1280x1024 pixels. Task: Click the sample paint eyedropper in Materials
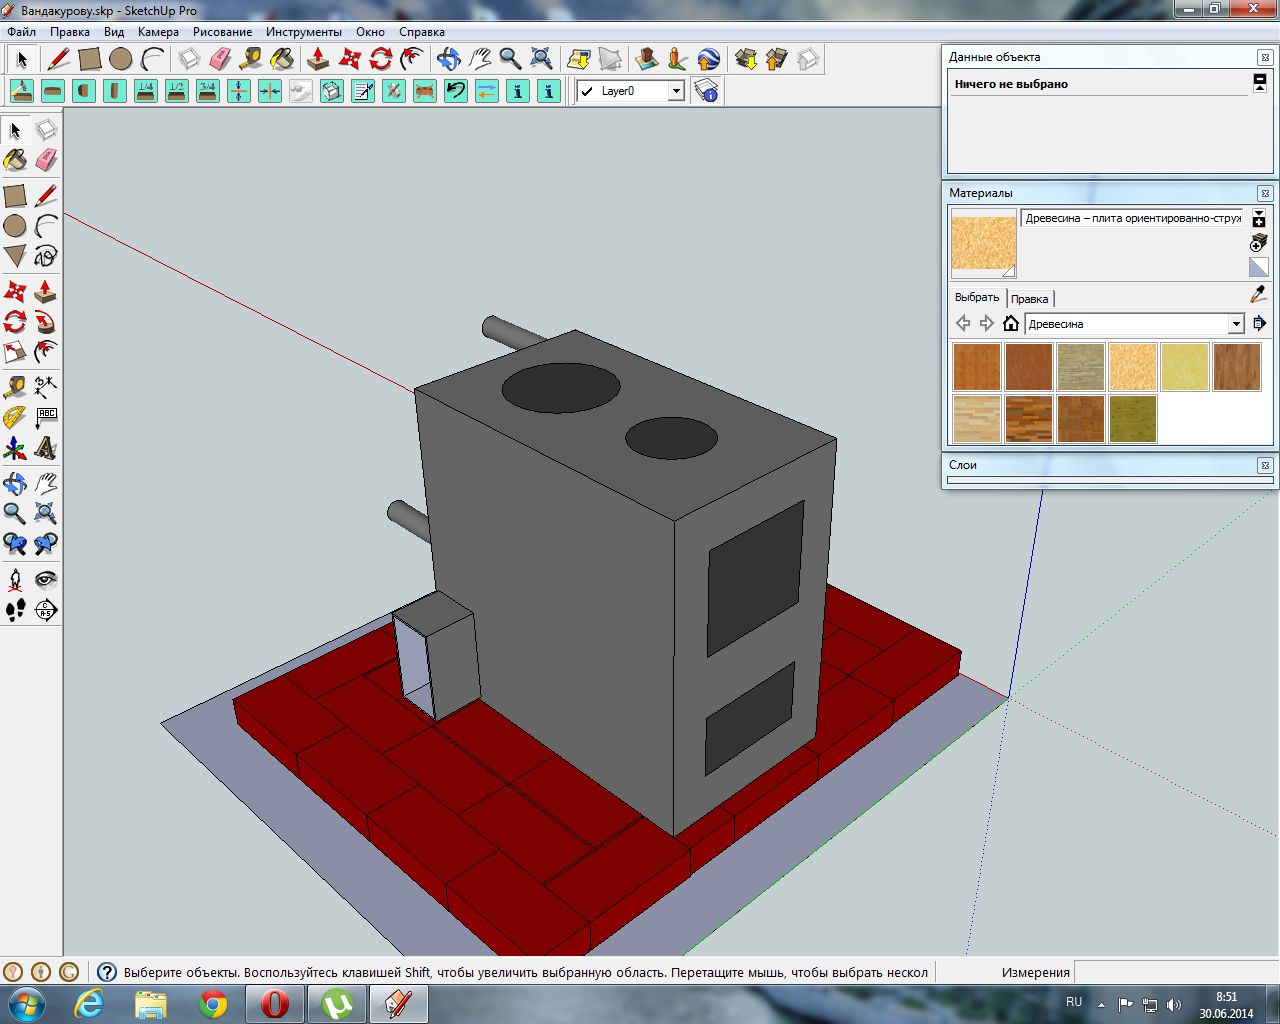pyautogui.click(x=1259, y=294)
